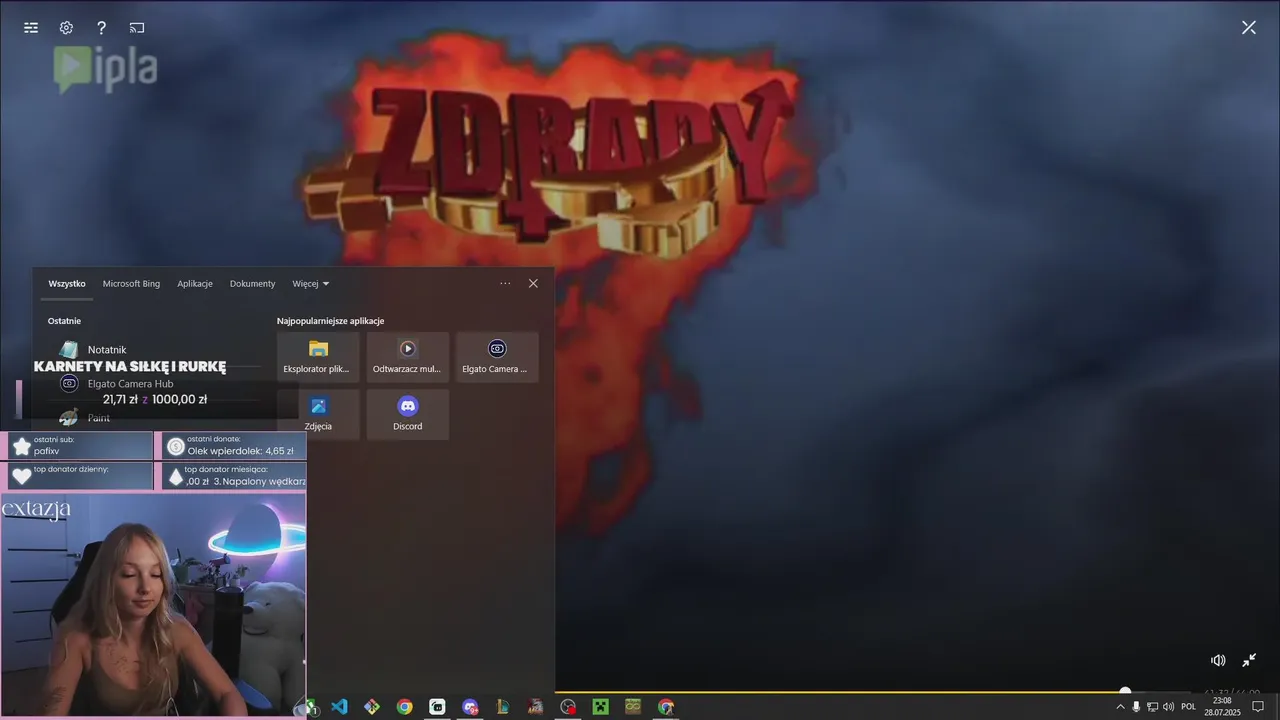The image size is (1280, 720).
Task: Open the clock showing 23:08
Action: pyautogui.click(x=1222, y=706)
